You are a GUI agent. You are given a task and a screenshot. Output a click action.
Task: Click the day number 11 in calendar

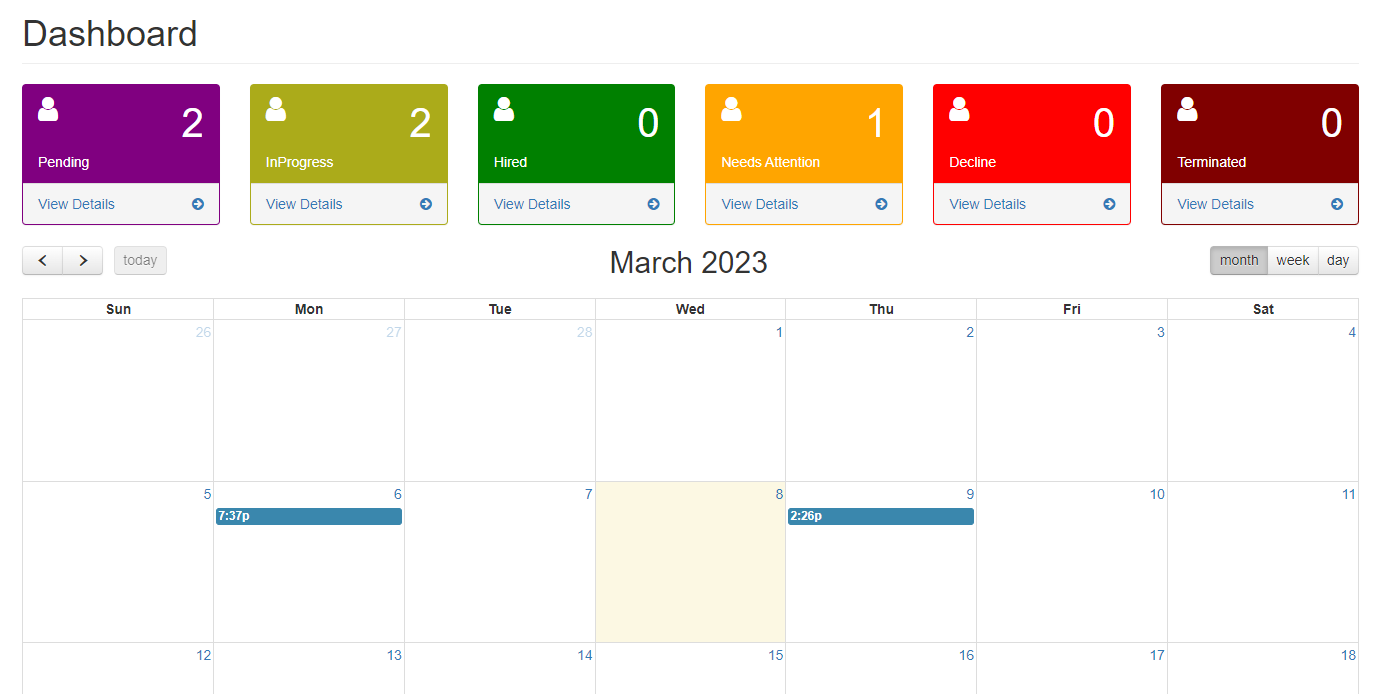1348,494
